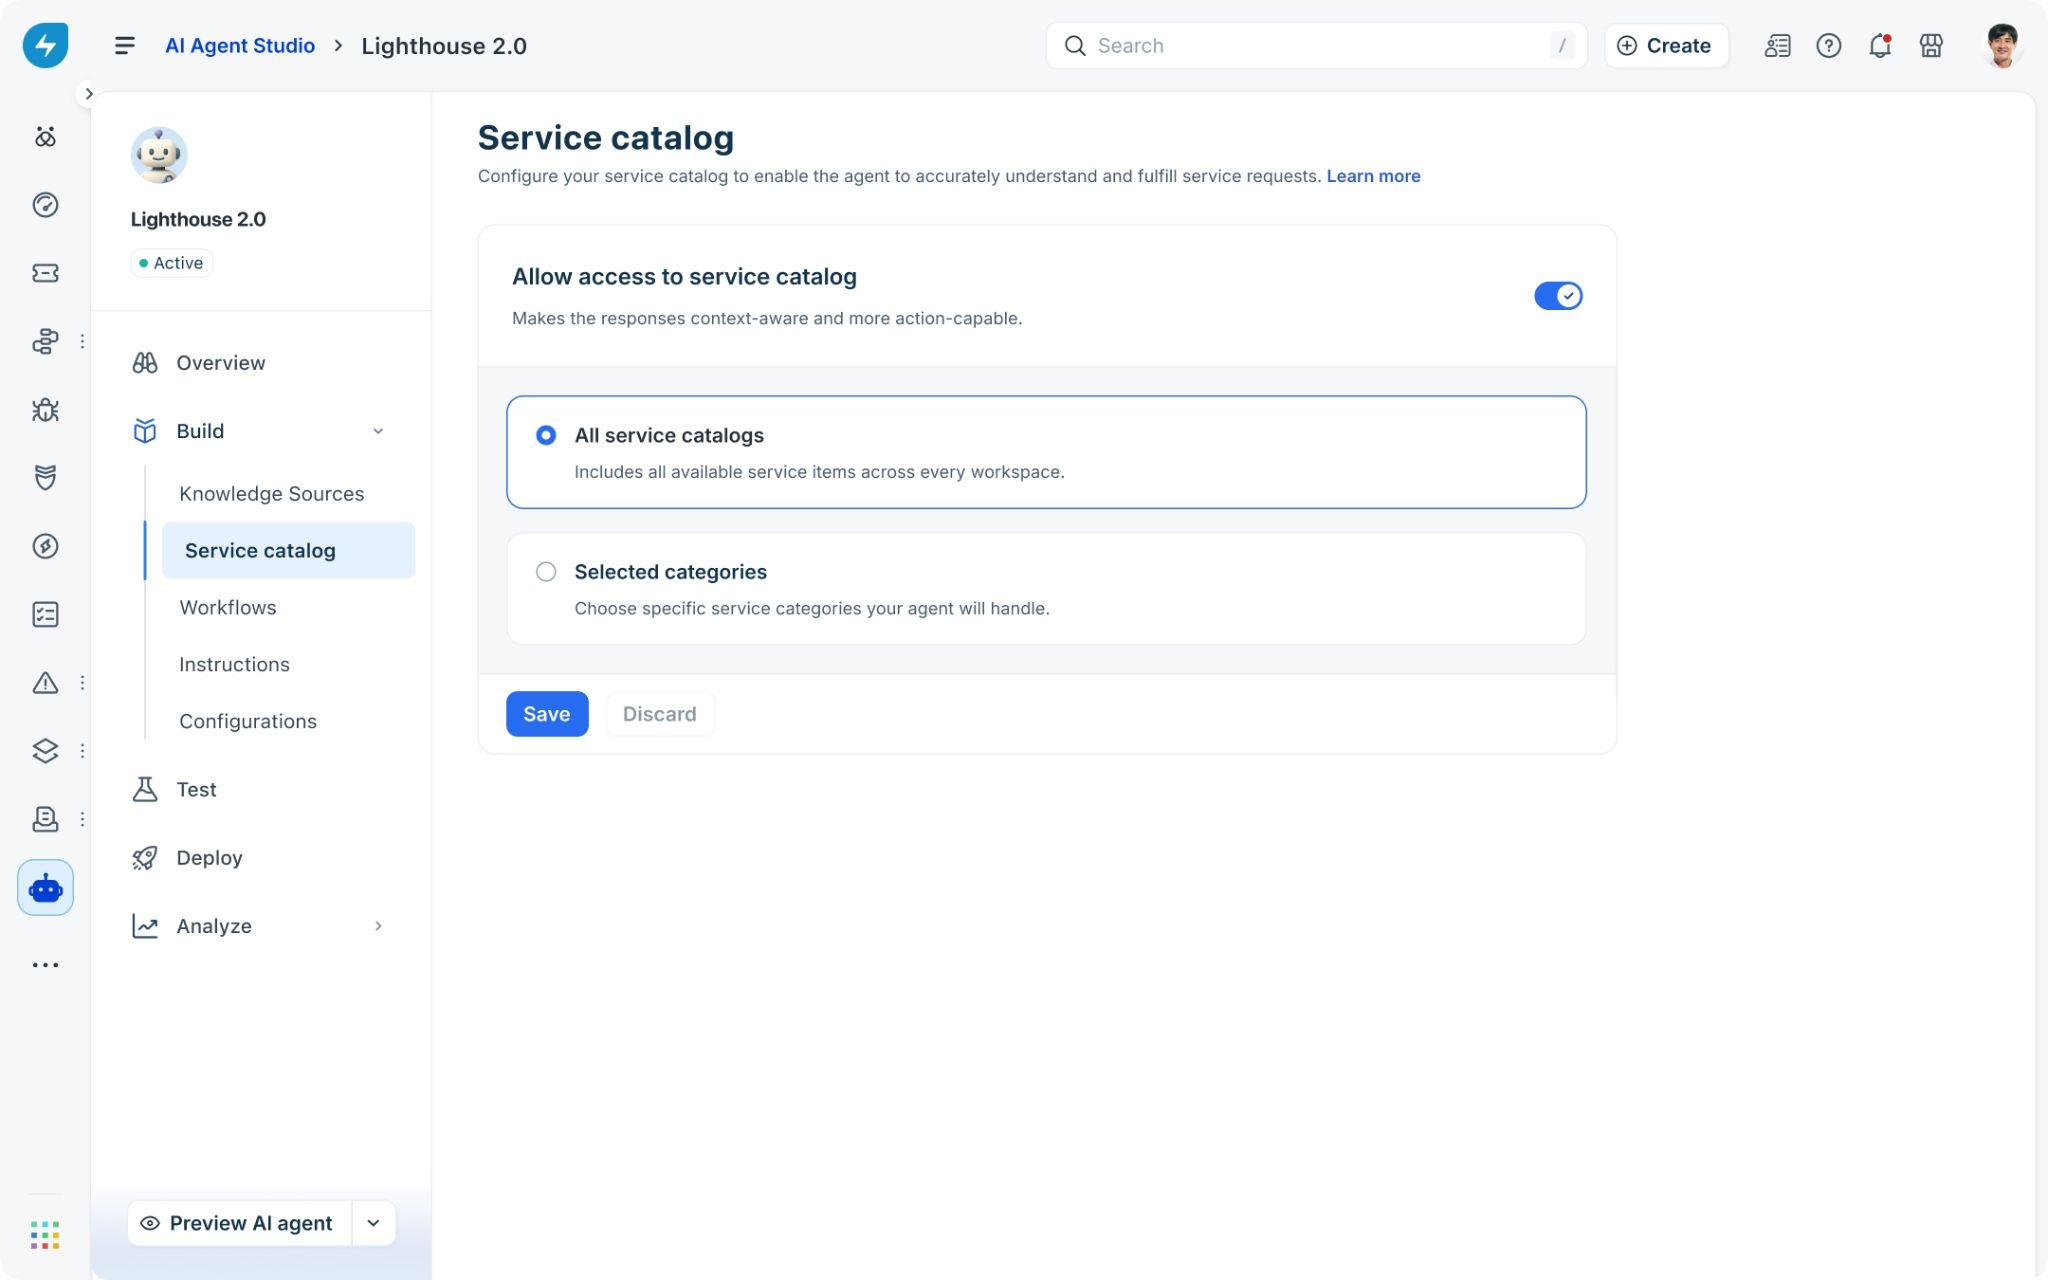Image resolution: width=2048 pixels, height=1280 pixels.
Task: Open the tickets icon in left rail
Action: coord(45,273)
